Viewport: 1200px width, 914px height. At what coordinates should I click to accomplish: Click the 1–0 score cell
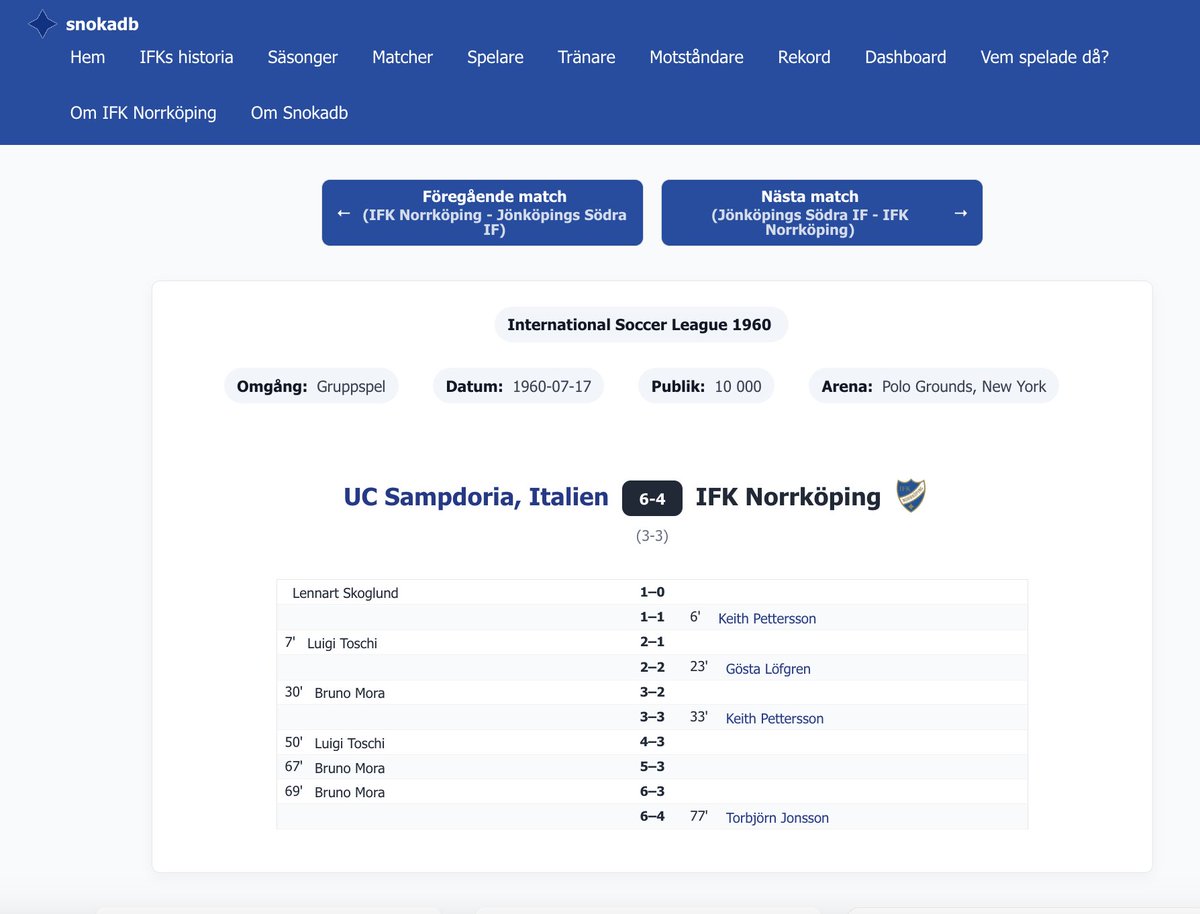[x=652, y=592]
